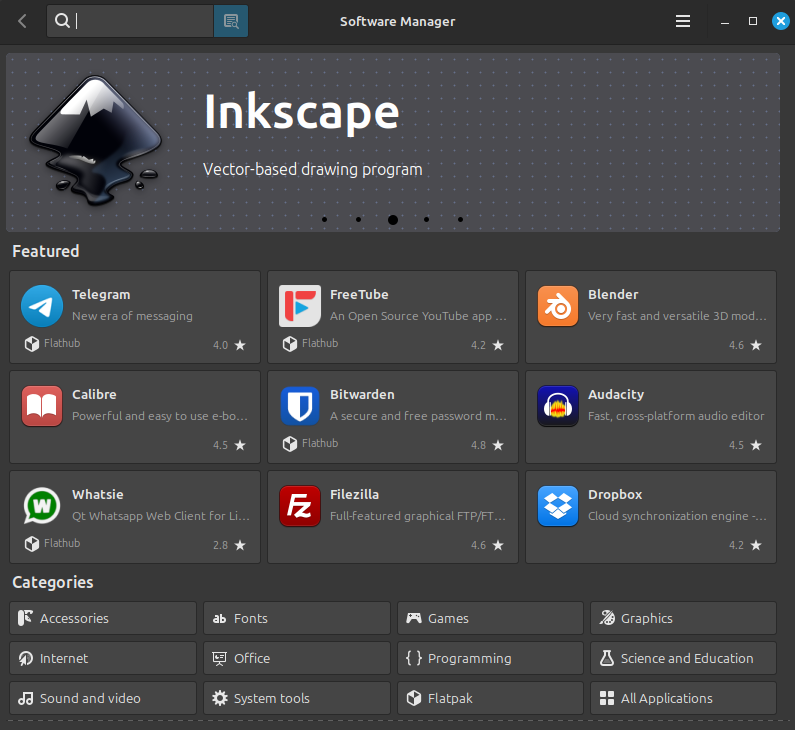Toggle search in descriptions button
This screenshot has height=730, width=795.
(231, 21)
